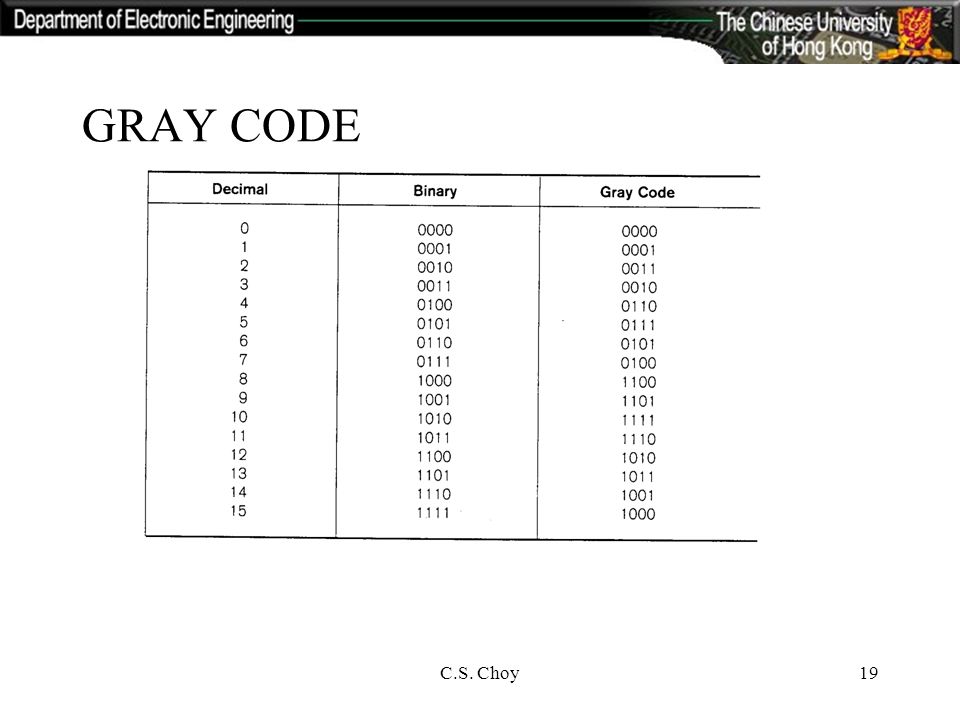960x720 pixels.
Task: Click 0100 in the Binary column
Action: pyautogui.click(x=435, y=305)
